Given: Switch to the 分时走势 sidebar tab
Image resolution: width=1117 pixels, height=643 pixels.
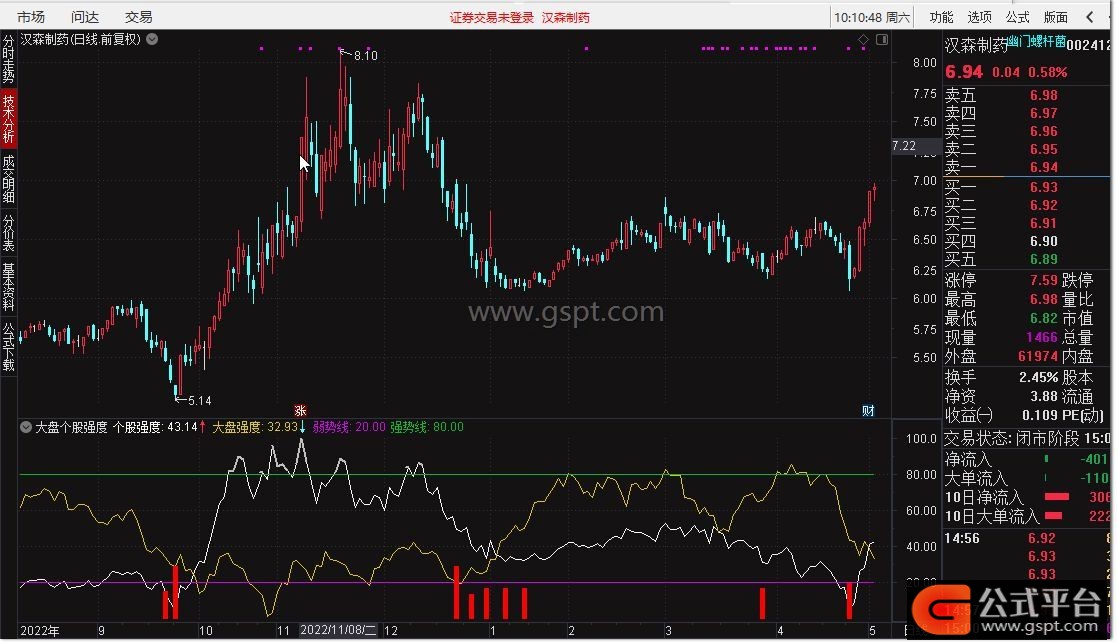Looking at the screenshot, I should coord(8,60).
